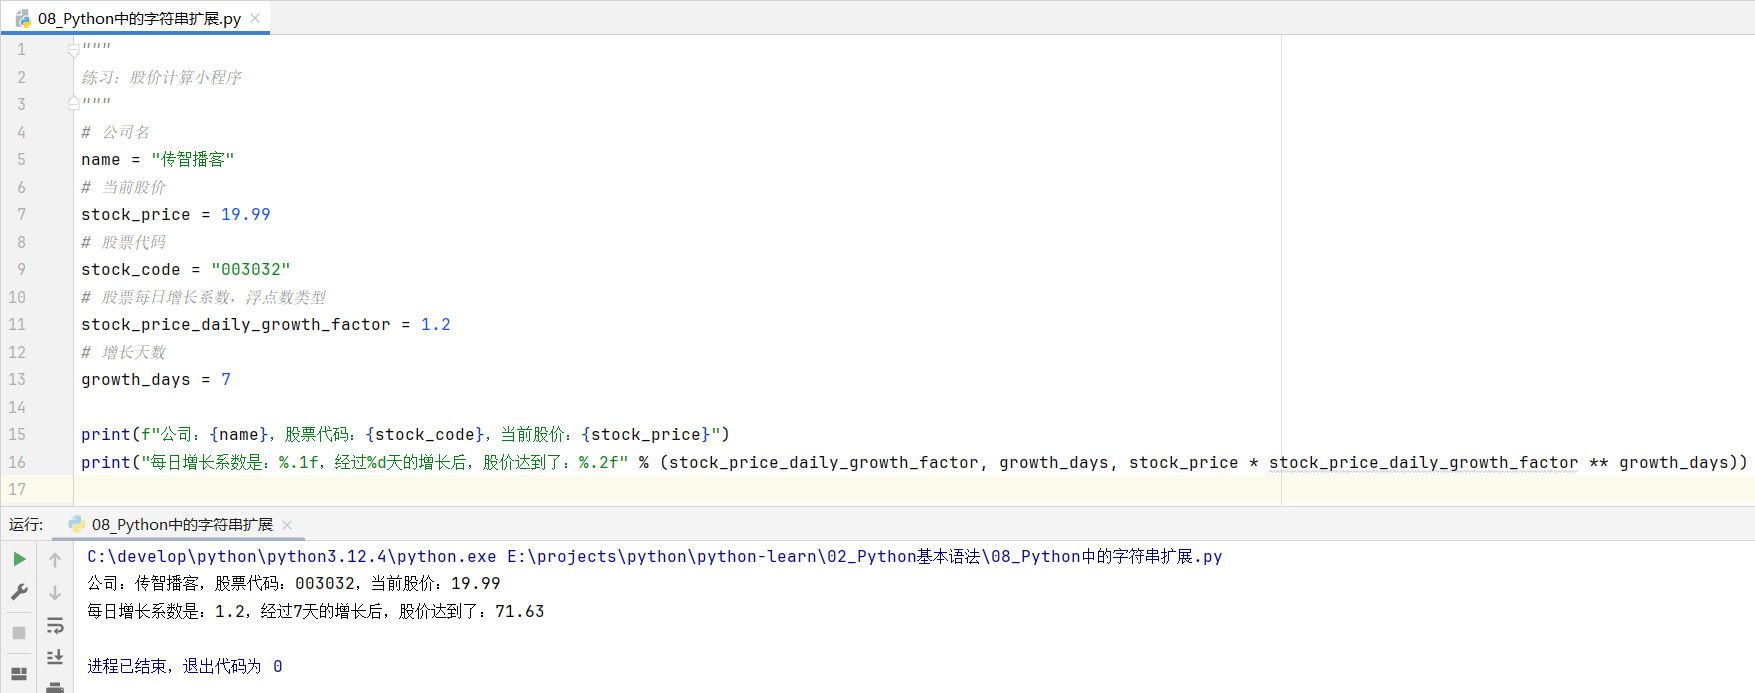Click the down arrow in run console
1755x693 pixels.
tap(55, 593)
